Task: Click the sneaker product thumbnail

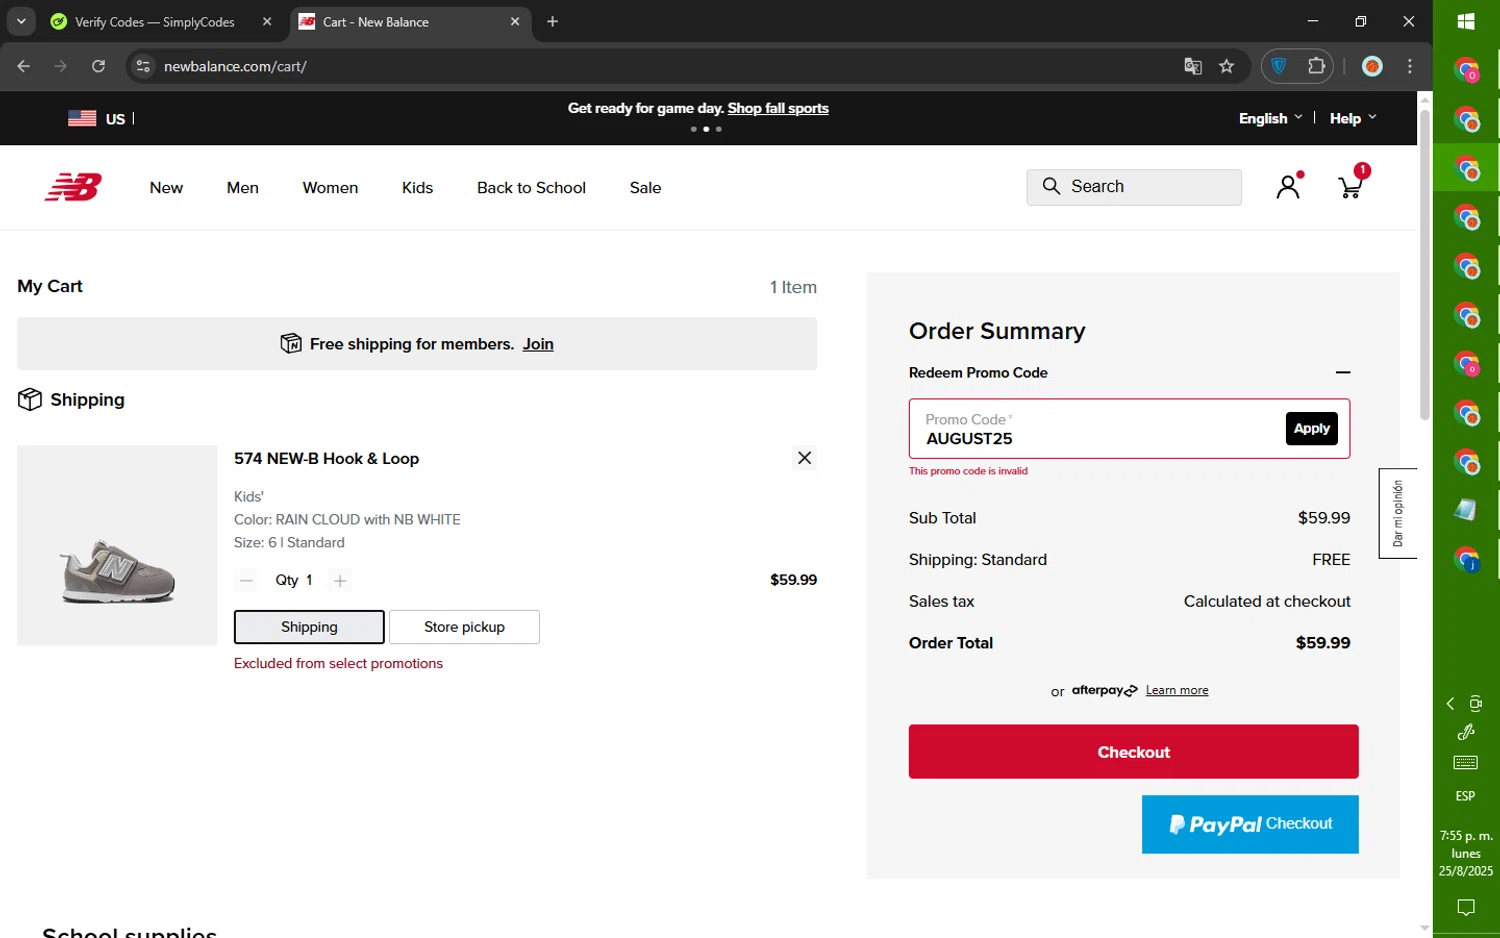Action: (117, 545)
